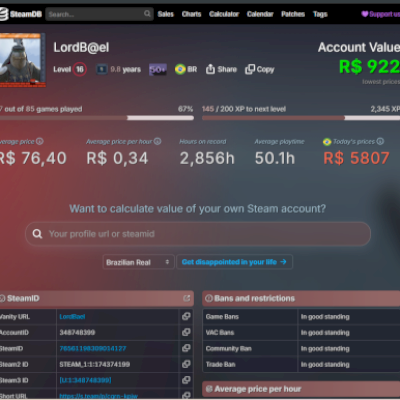Click the LordB@el profile avatar

pos(22,60)
